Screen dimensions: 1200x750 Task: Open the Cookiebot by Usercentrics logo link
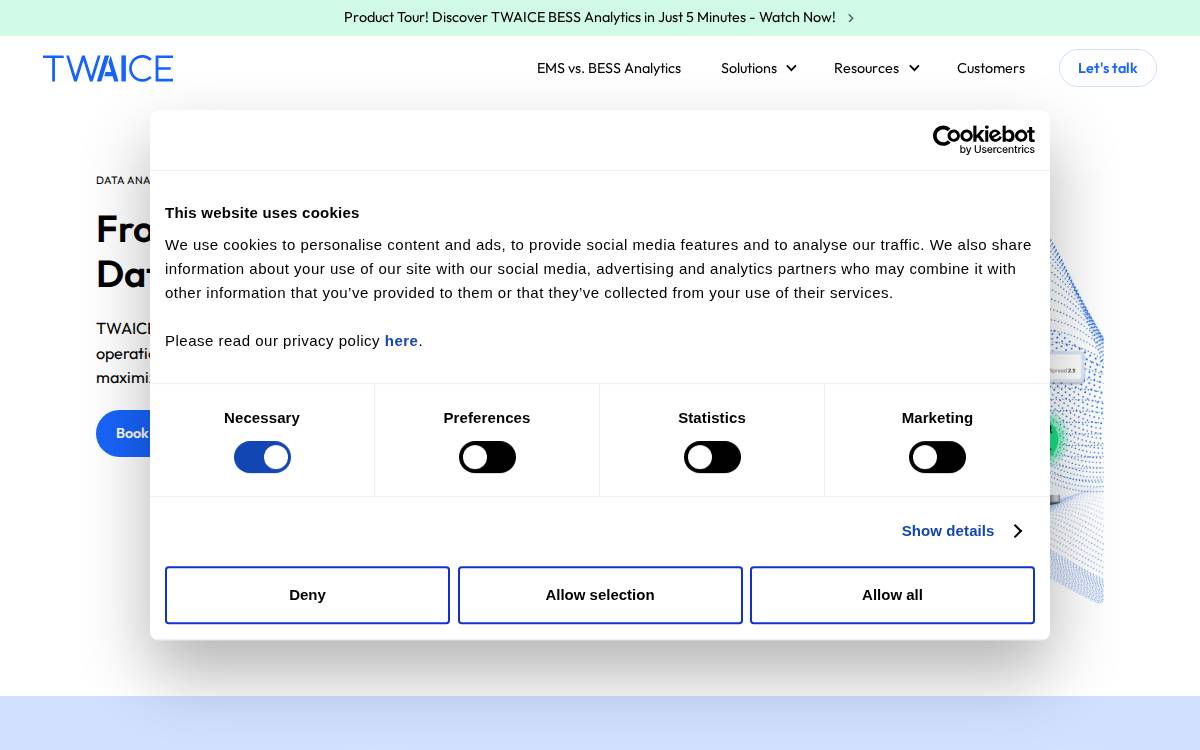point(983,140)
